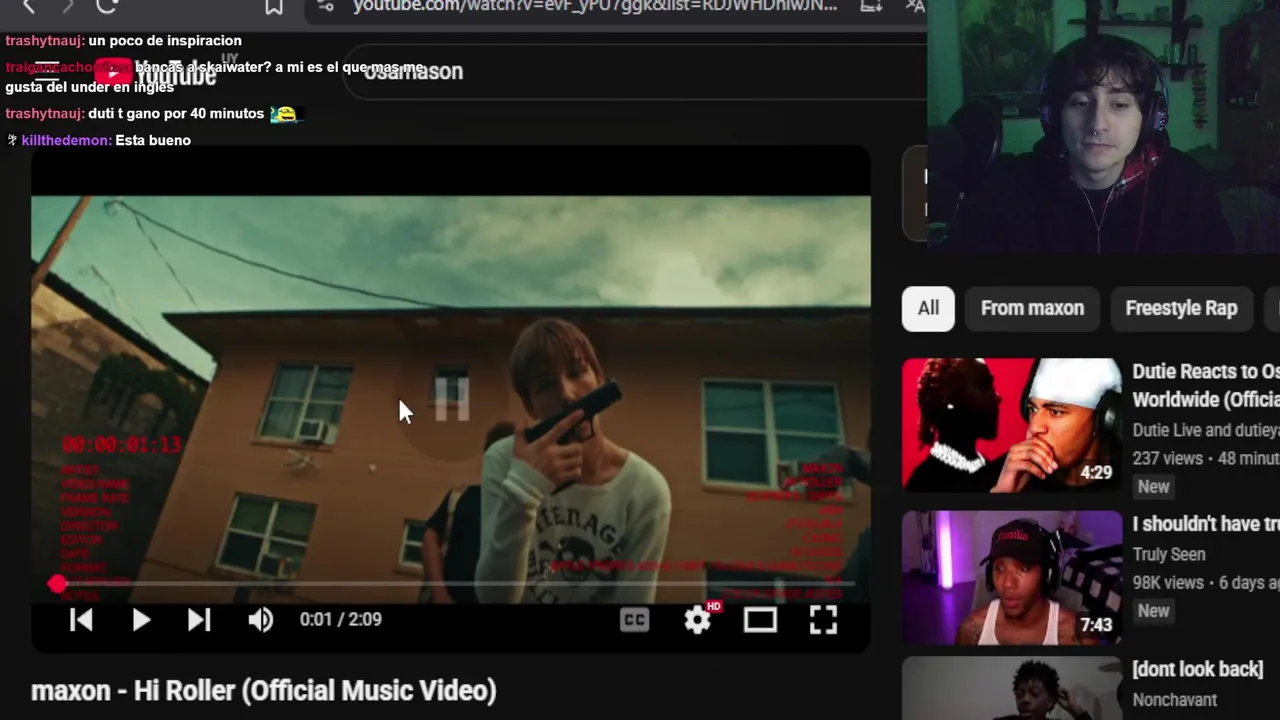Open the Truly Seen channel name
Screen dimensions: 1280x720
click(x=1169, y=554)
